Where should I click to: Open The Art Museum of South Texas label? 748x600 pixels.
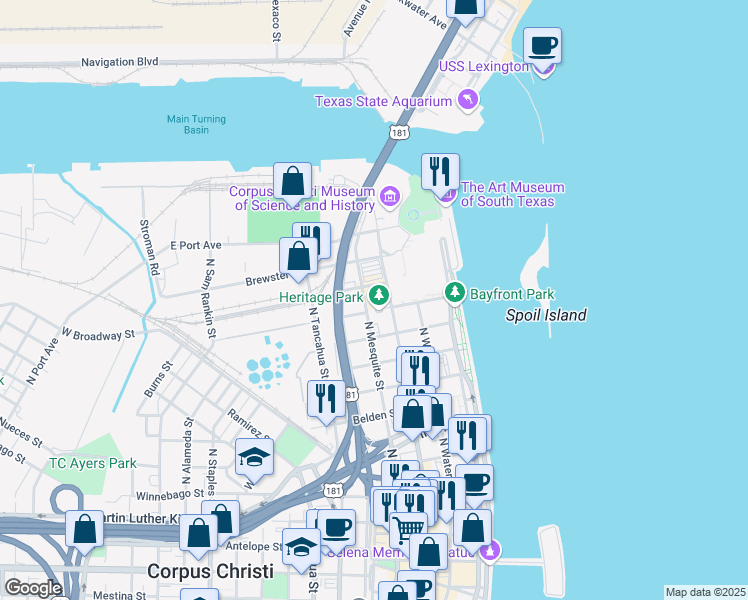(x=512, y=194)
